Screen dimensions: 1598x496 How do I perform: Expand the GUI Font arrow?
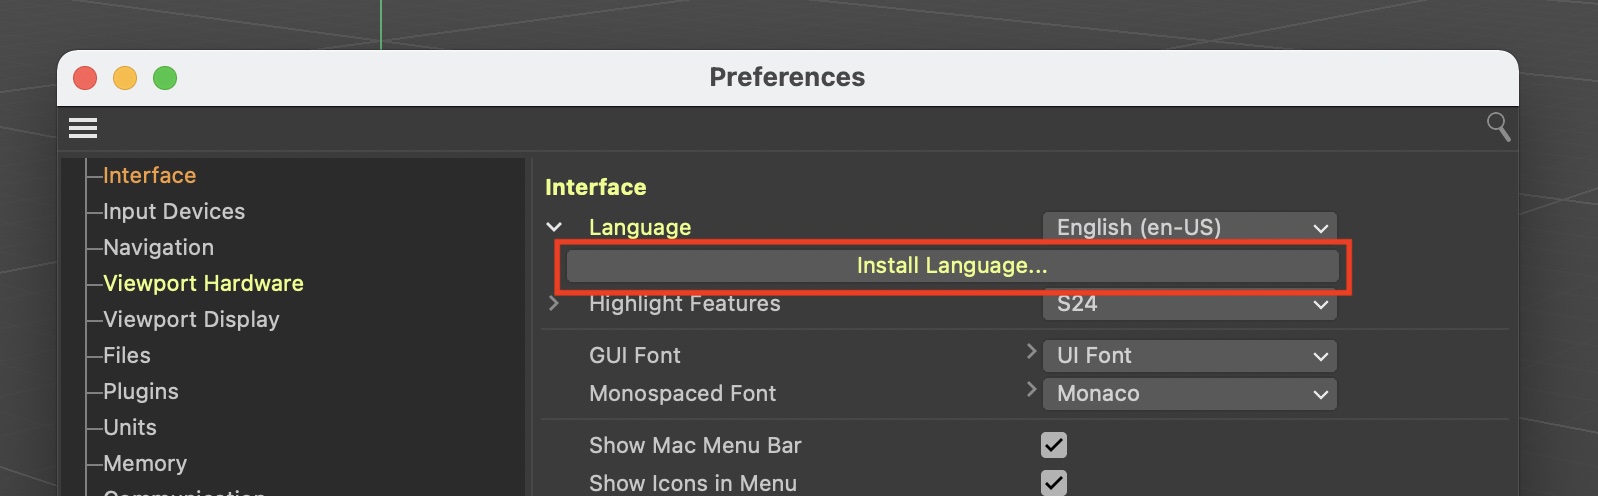point(1031,352)
